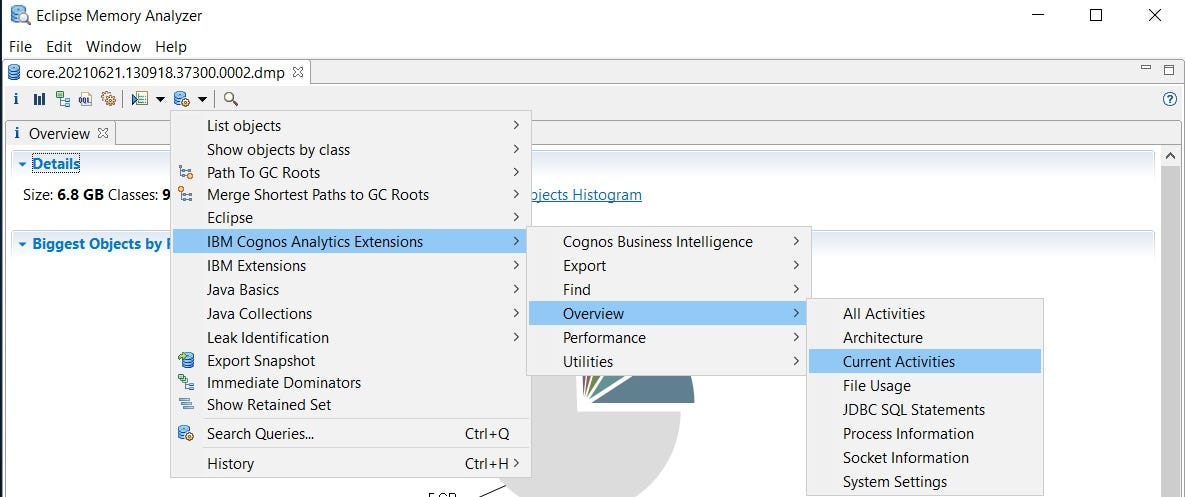The height and width of the screenshot is (497, 1185).
Task: Expand the IBM Extensions submenu
Action: click(x=351, y=266)
